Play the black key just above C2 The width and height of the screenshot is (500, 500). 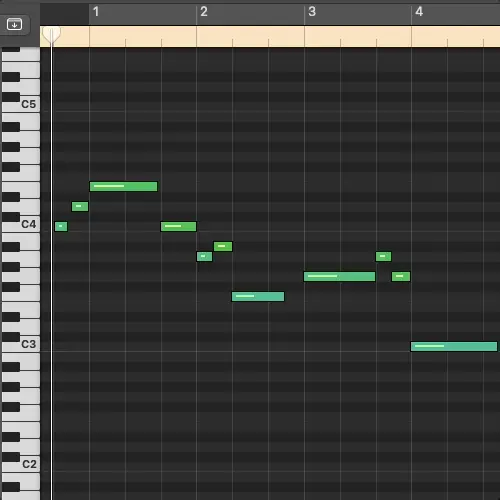point(11,457)
